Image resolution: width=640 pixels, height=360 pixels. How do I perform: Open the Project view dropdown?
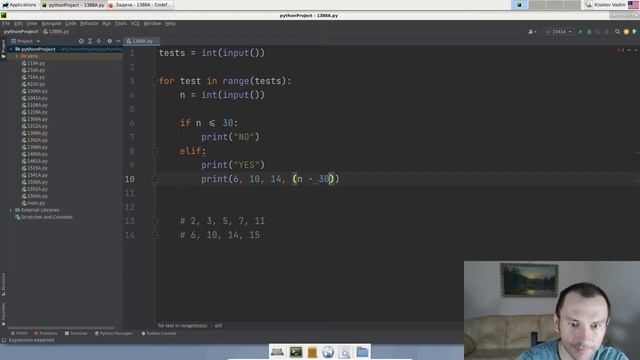coord(26,41)
